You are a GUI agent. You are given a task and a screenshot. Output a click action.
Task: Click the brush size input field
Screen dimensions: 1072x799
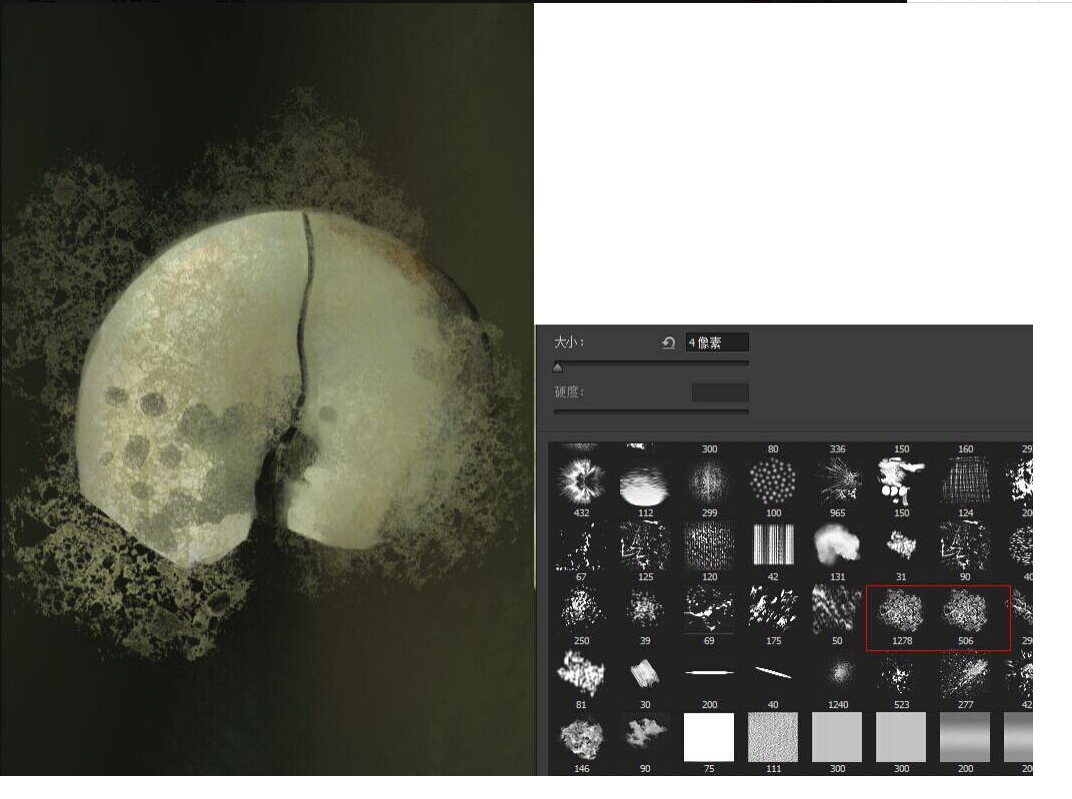pyautogui.click(x=717, y=343)
